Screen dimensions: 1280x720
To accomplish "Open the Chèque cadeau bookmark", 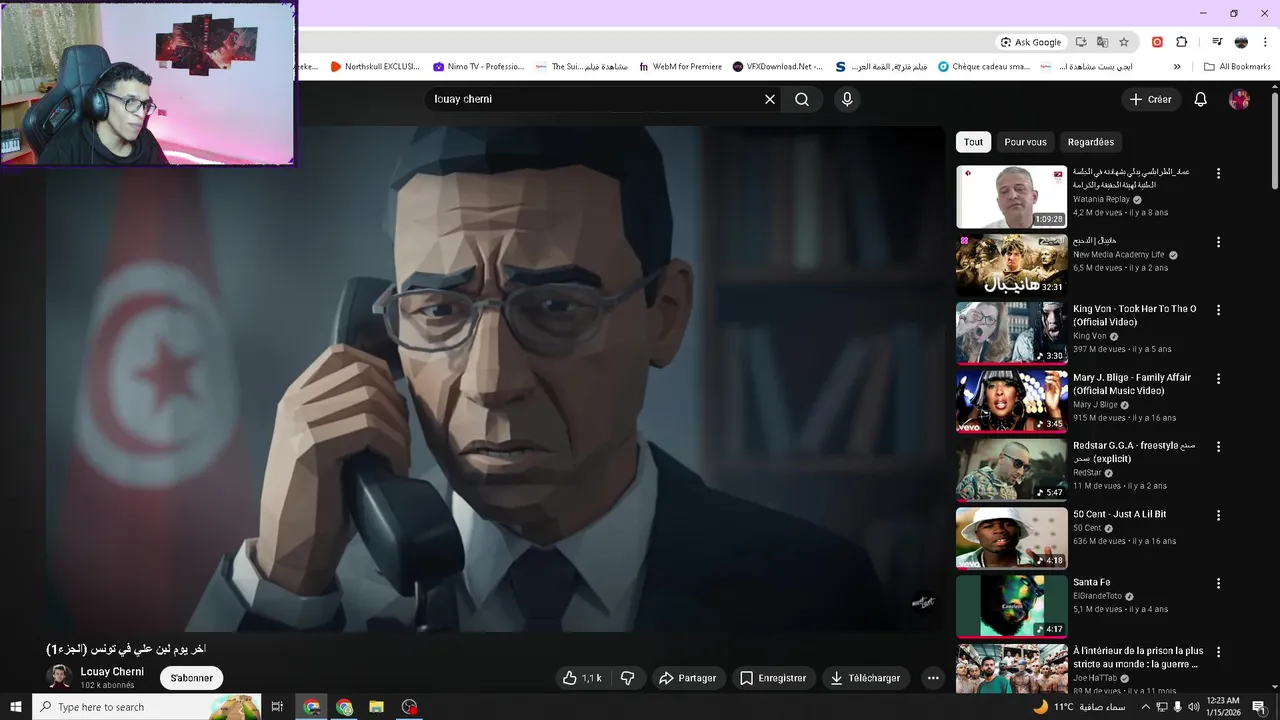I will pyautogui.click(x=983, y=67).
